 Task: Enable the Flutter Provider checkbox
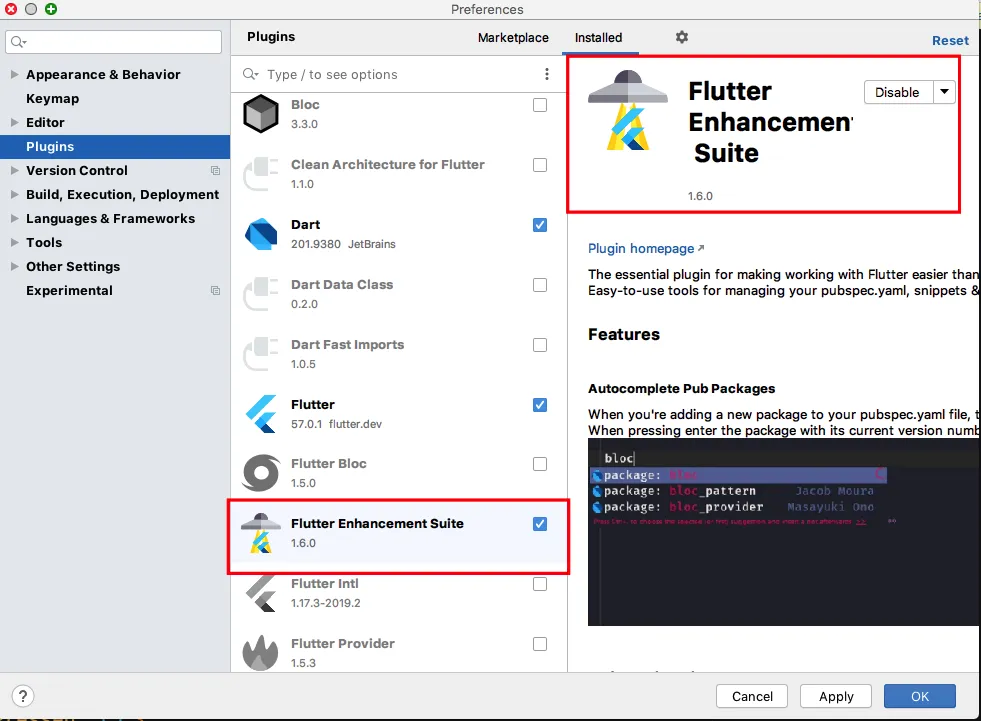click(540, 644)
